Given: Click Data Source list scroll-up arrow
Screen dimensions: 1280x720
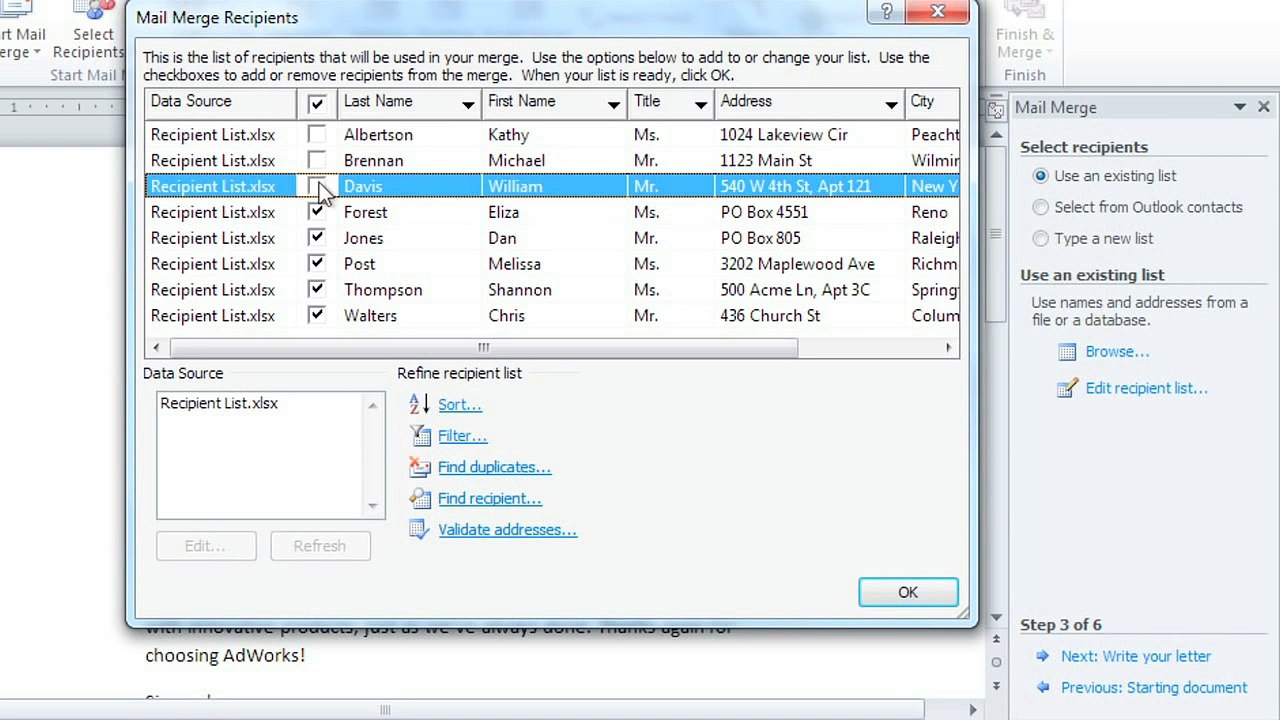Looking at the screenshot, I should 373,404.
